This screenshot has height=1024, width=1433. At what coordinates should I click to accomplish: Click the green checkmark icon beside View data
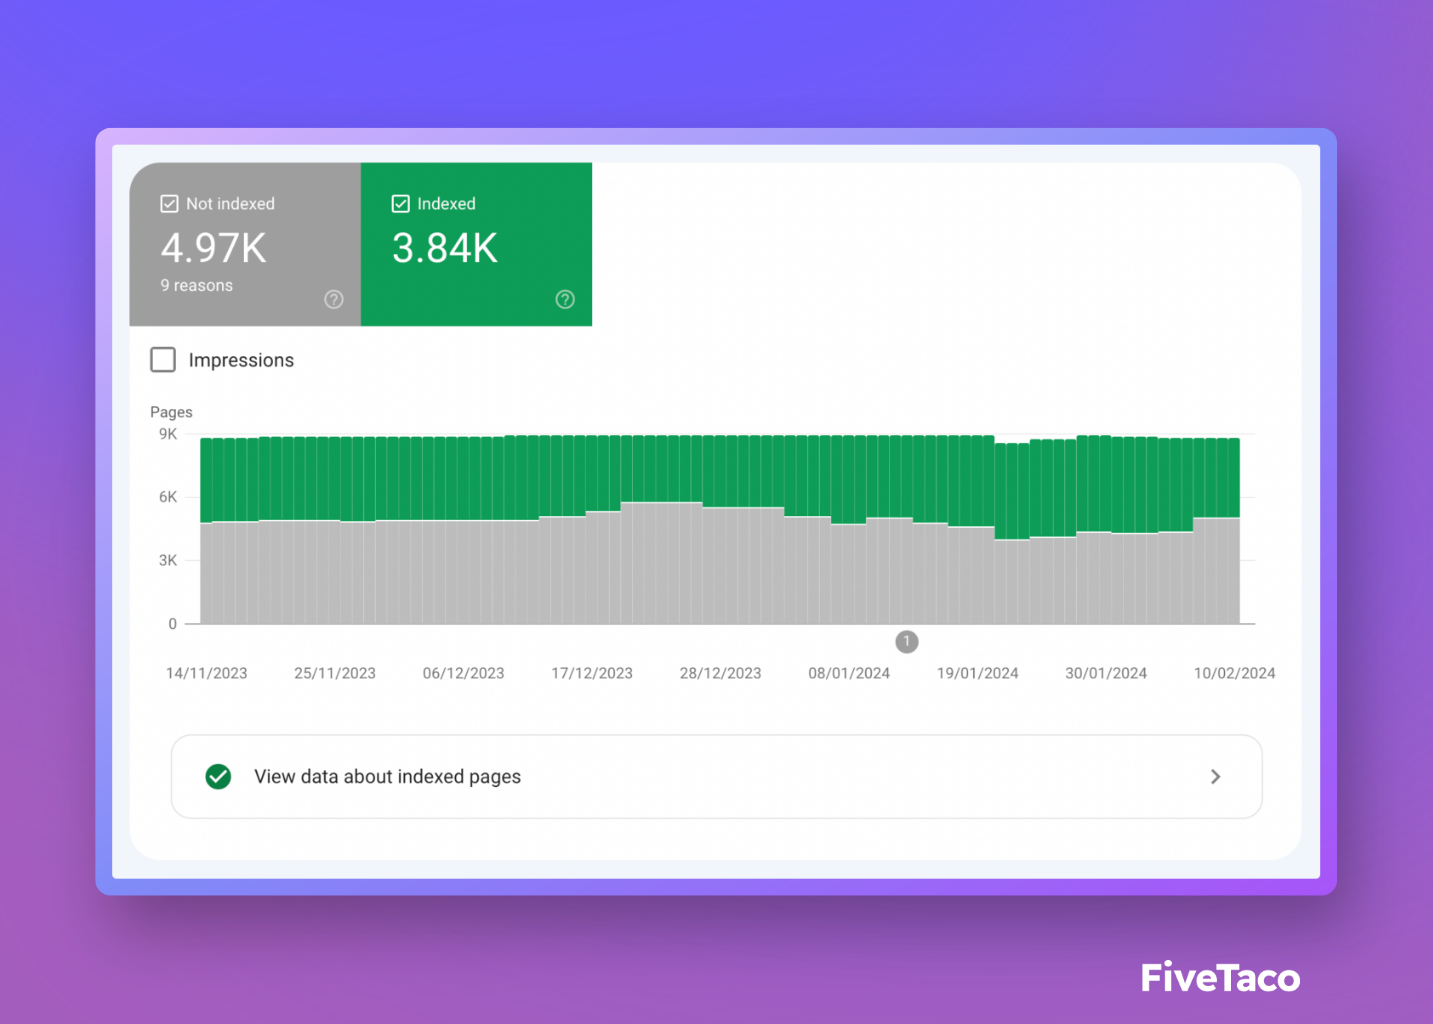pos(218,776)
